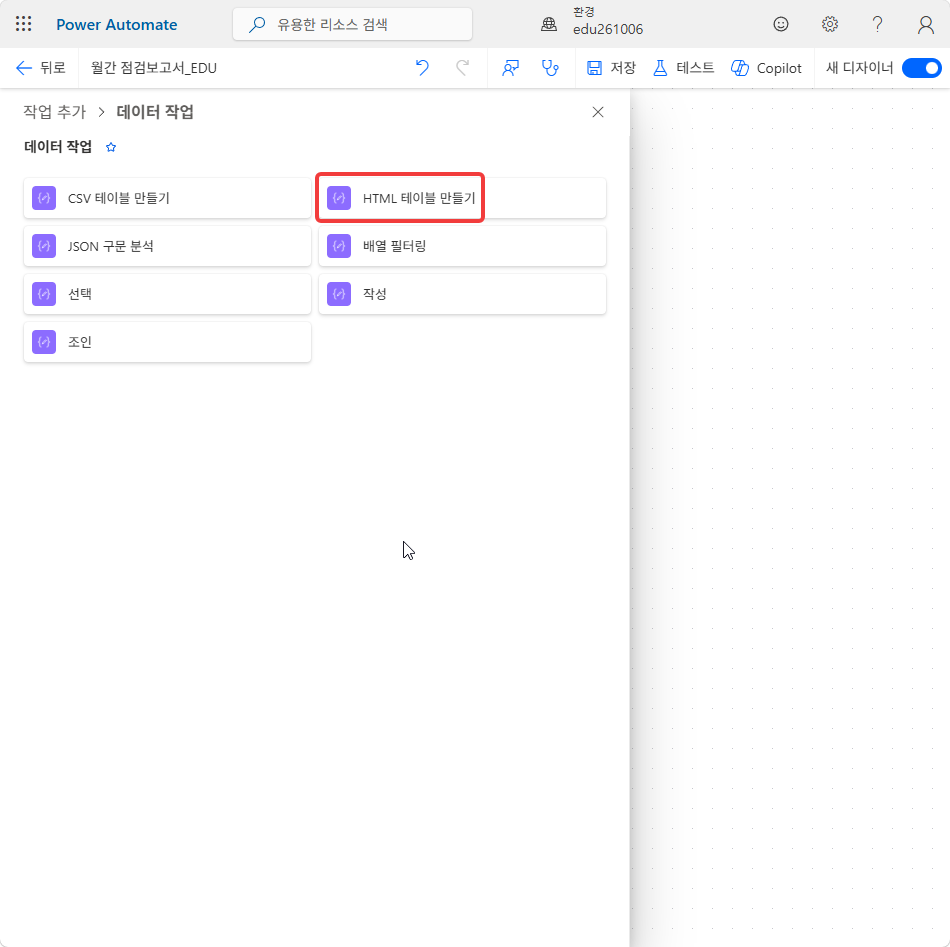Click the environment globe icon

pos(549,24)
